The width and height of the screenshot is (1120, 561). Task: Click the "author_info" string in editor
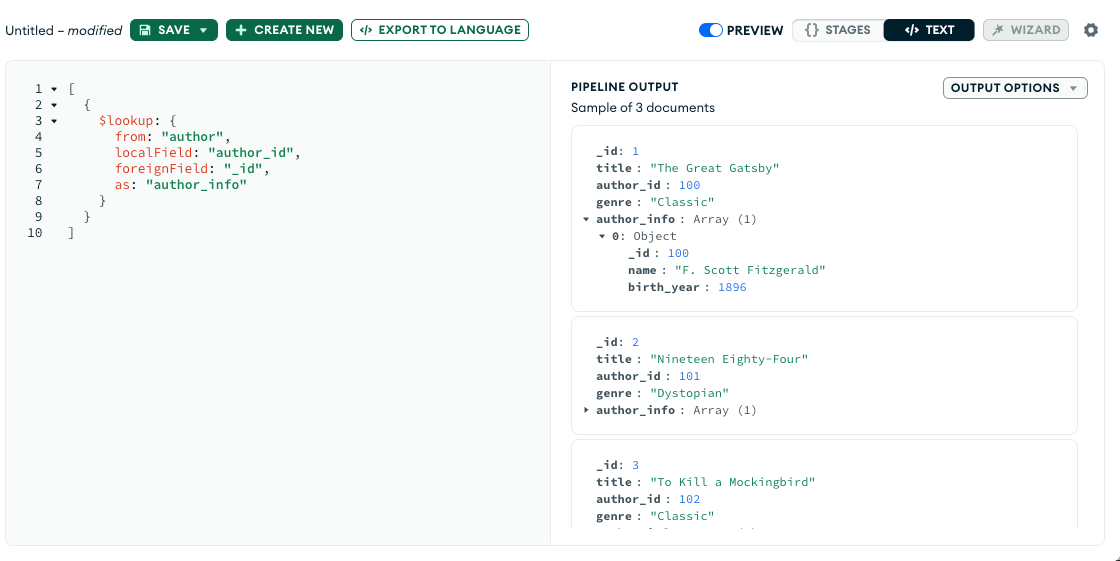click(x=196, y=185)
